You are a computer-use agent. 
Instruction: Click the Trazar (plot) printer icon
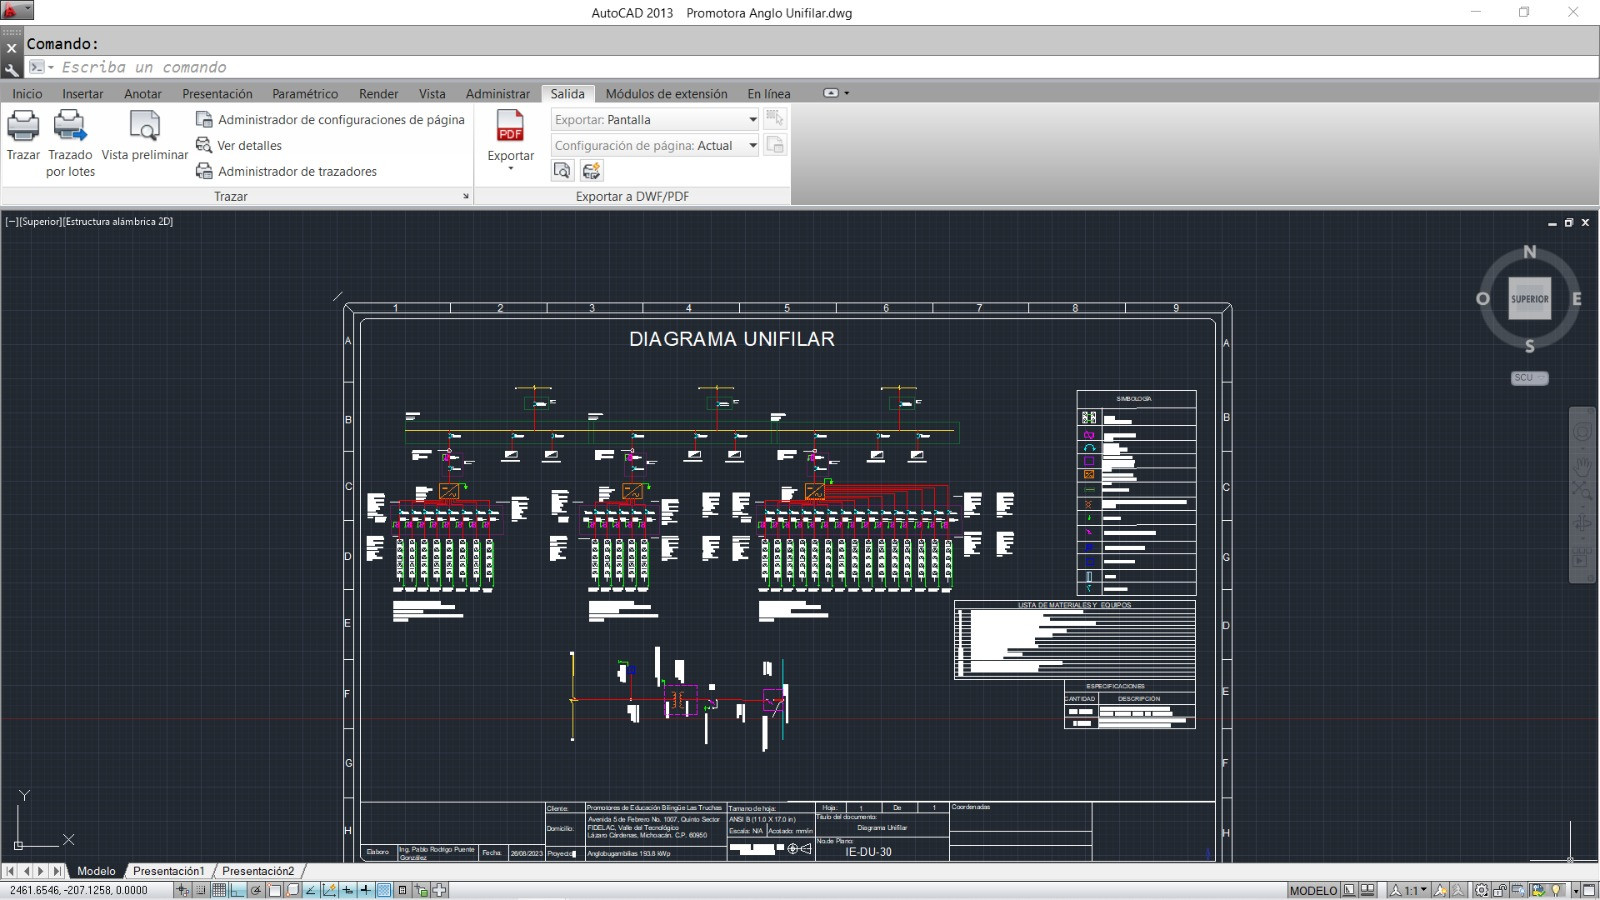click(x=23, y=126)
